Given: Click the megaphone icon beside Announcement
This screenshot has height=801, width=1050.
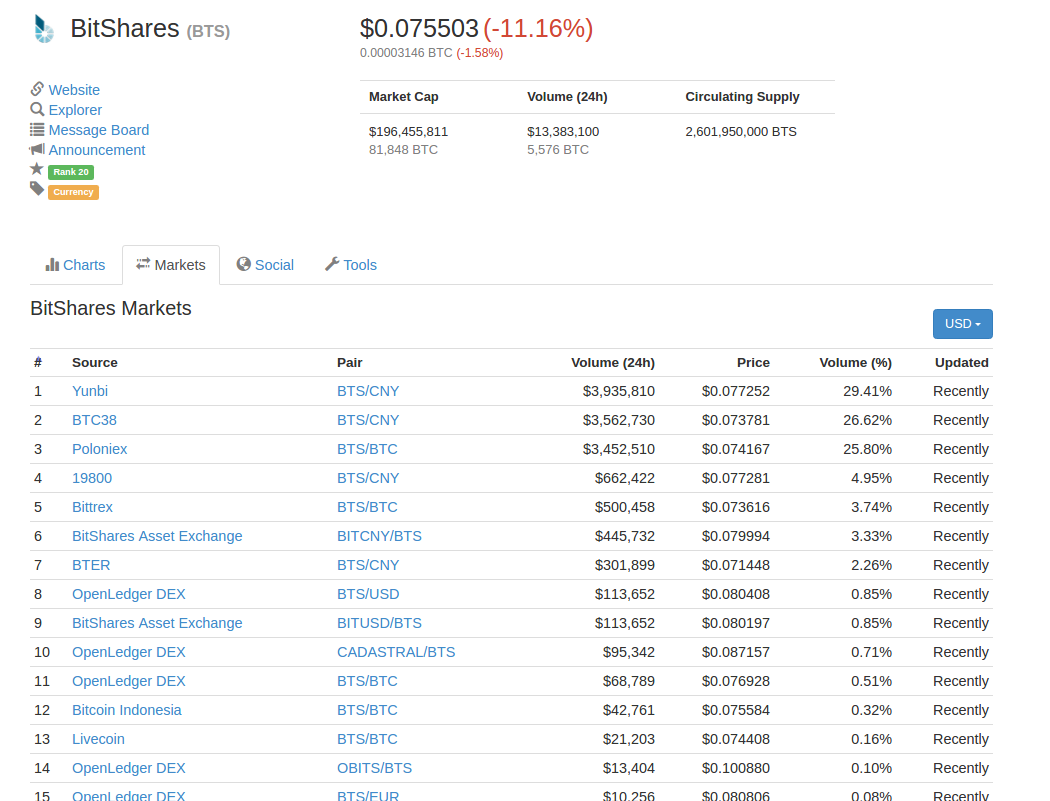Looking at the screenshot, I should (38, 149).
